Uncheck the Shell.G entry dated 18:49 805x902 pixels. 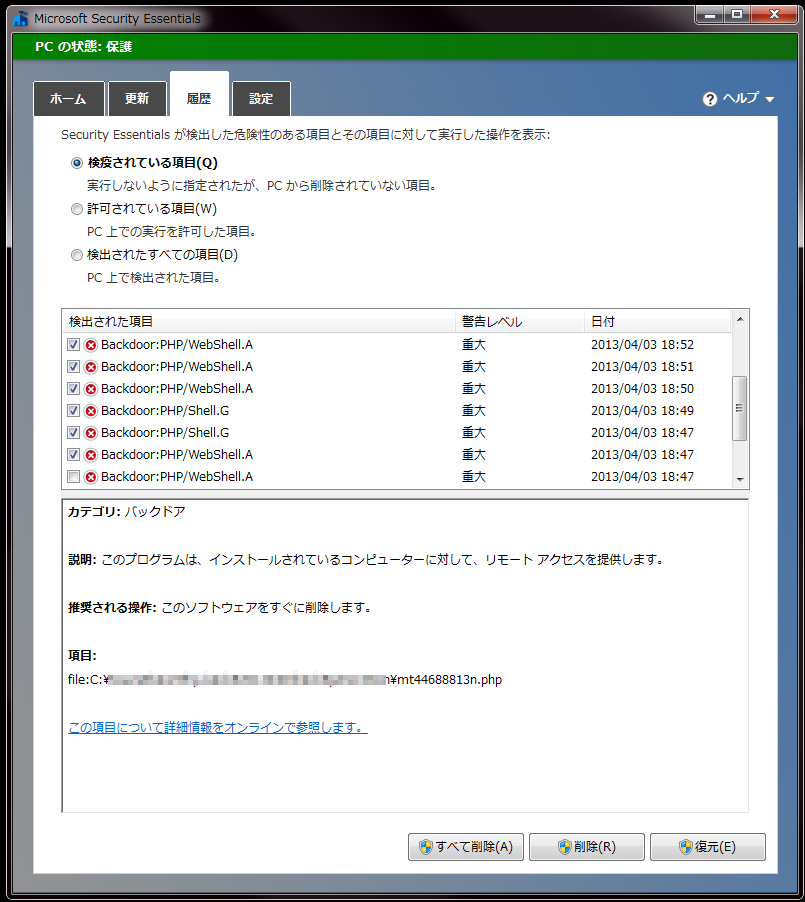73,410
